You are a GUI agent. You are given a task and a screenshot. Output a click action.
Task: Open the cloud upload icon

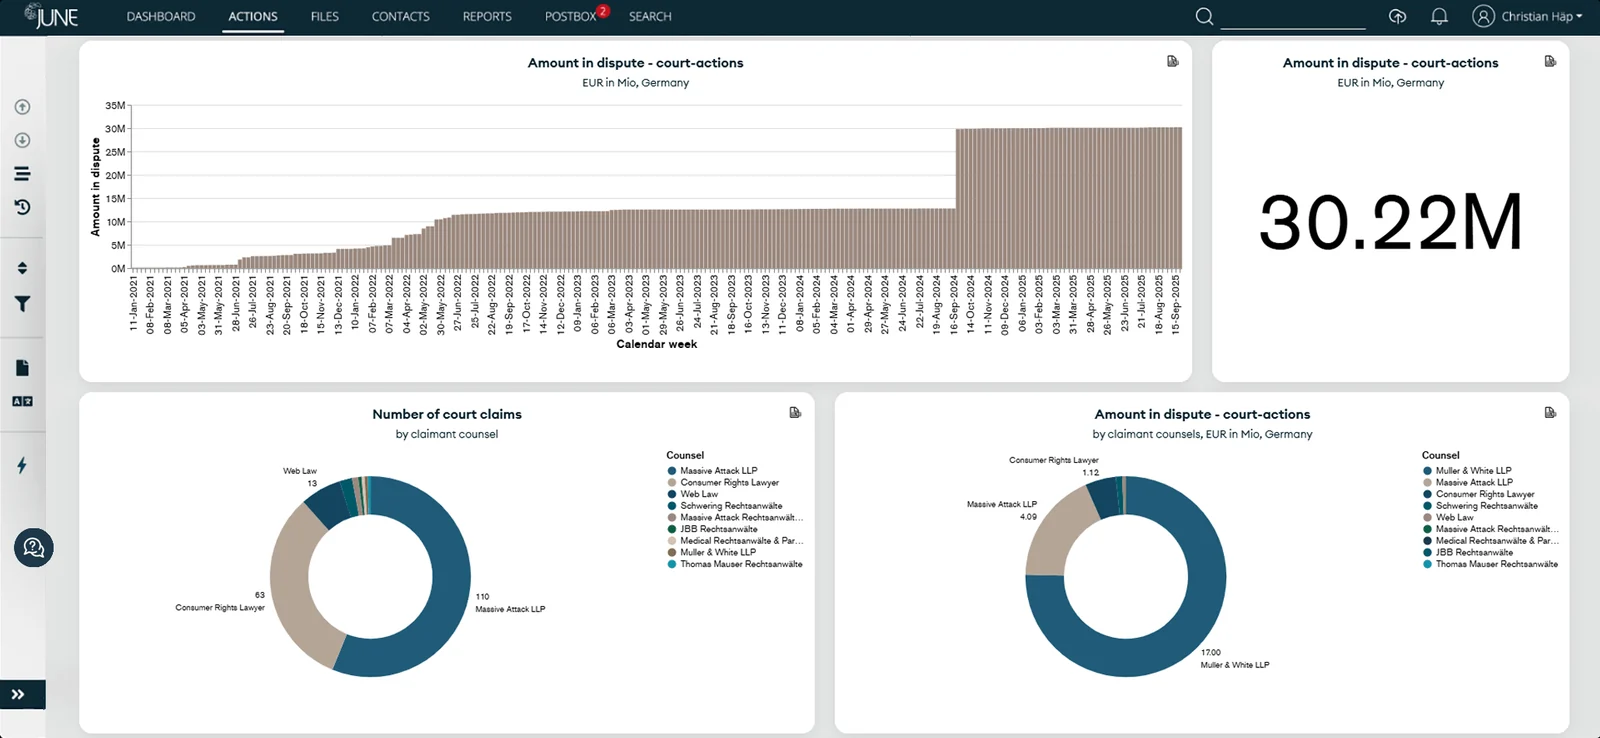pos(1398,16)
